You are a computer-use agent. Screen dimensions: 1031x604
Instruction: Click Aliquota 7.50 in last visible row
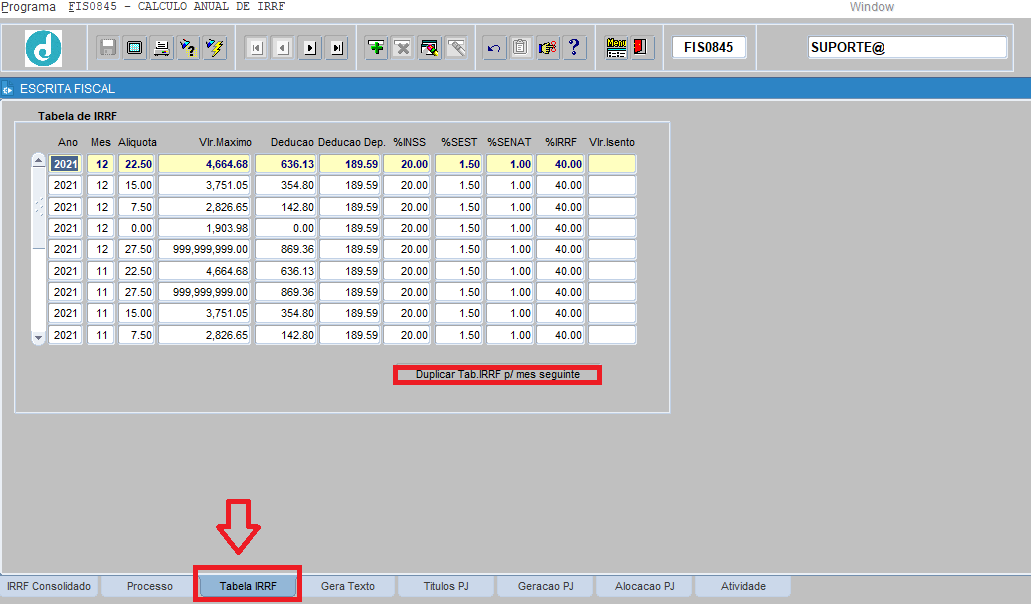tap(137, 335)
